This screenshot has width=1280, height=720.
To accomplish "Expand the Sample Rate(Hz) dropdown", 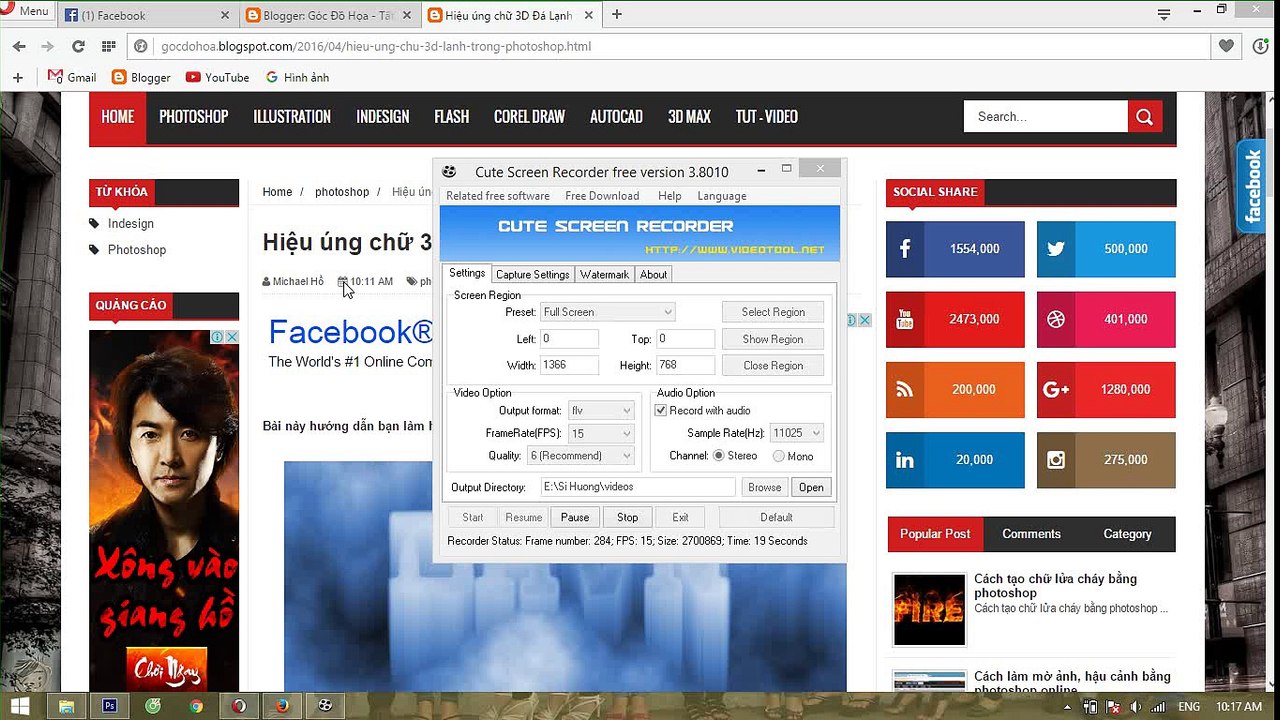I will point(796,433).
